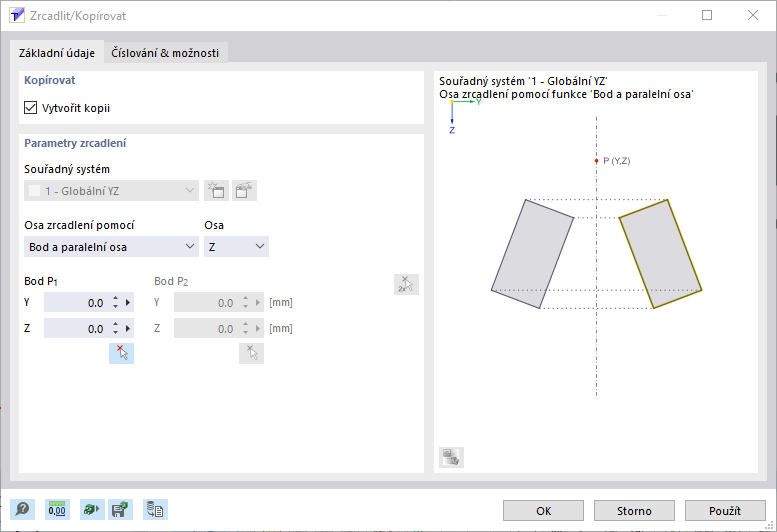Toggle the 'Vytvořit kopii' checkbox
The width and height of the screenshot is (777, 532).
[x=30, y=107]
